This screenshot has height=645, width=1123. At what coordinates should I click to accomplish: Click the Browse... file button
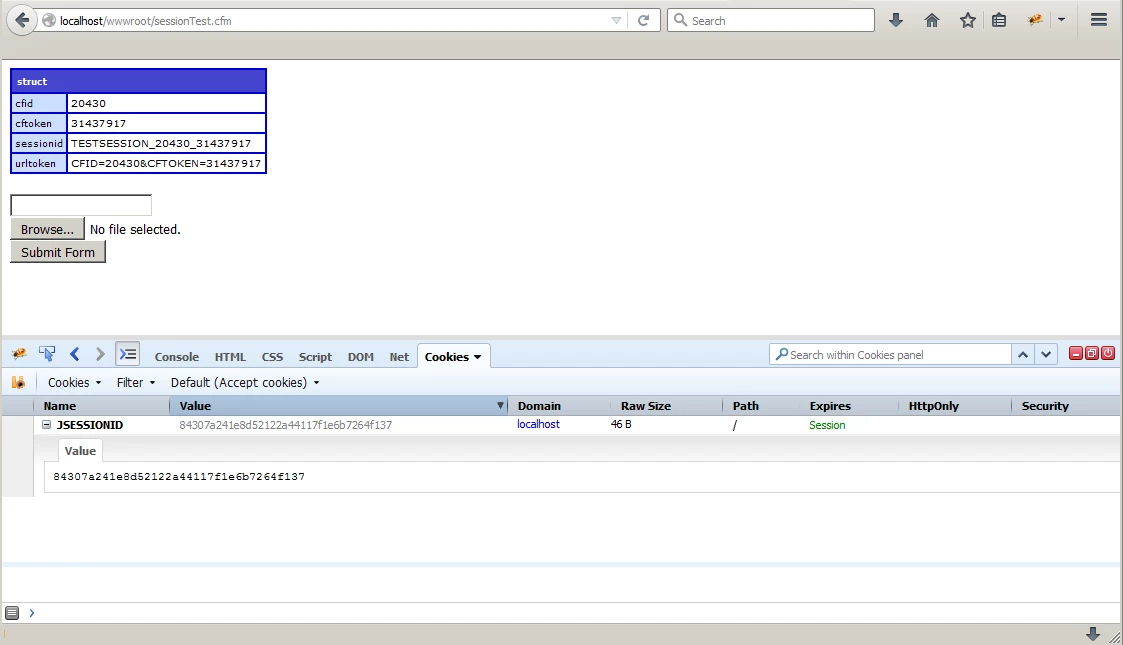[x=47, y=229]
